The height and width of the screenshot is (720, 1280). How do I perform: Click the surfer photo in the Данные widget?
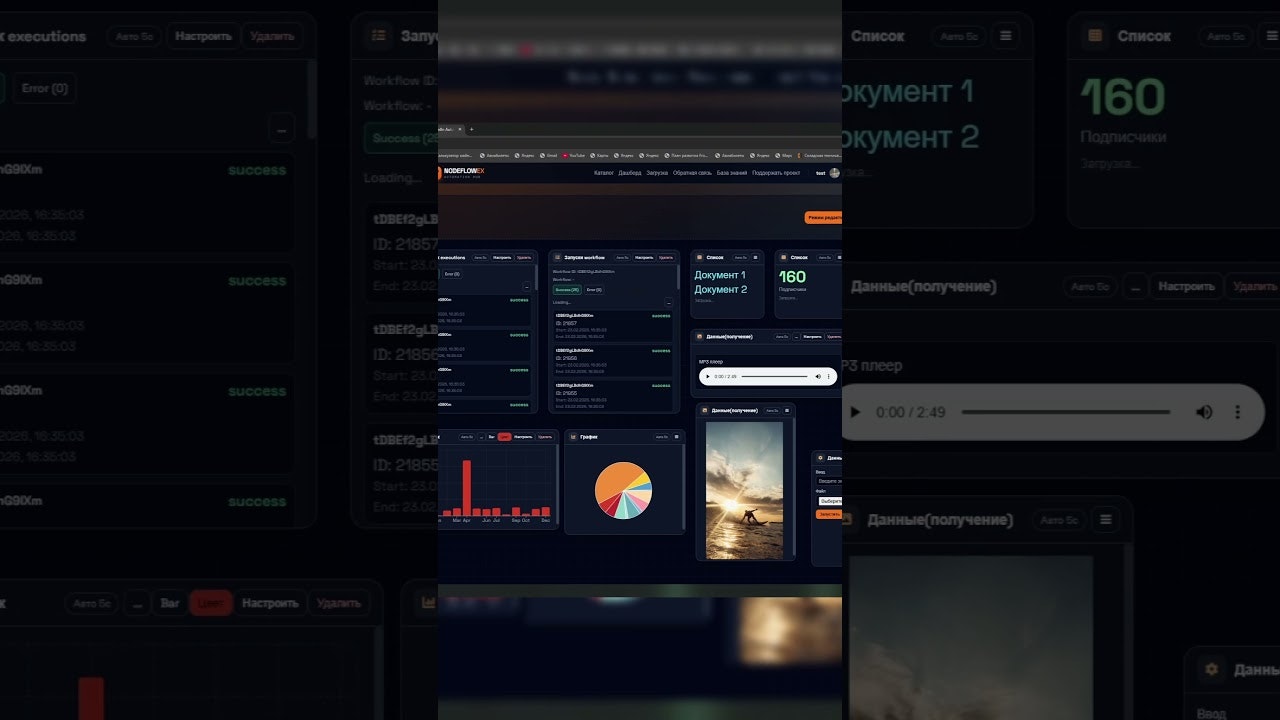click(x=744, y=489)
